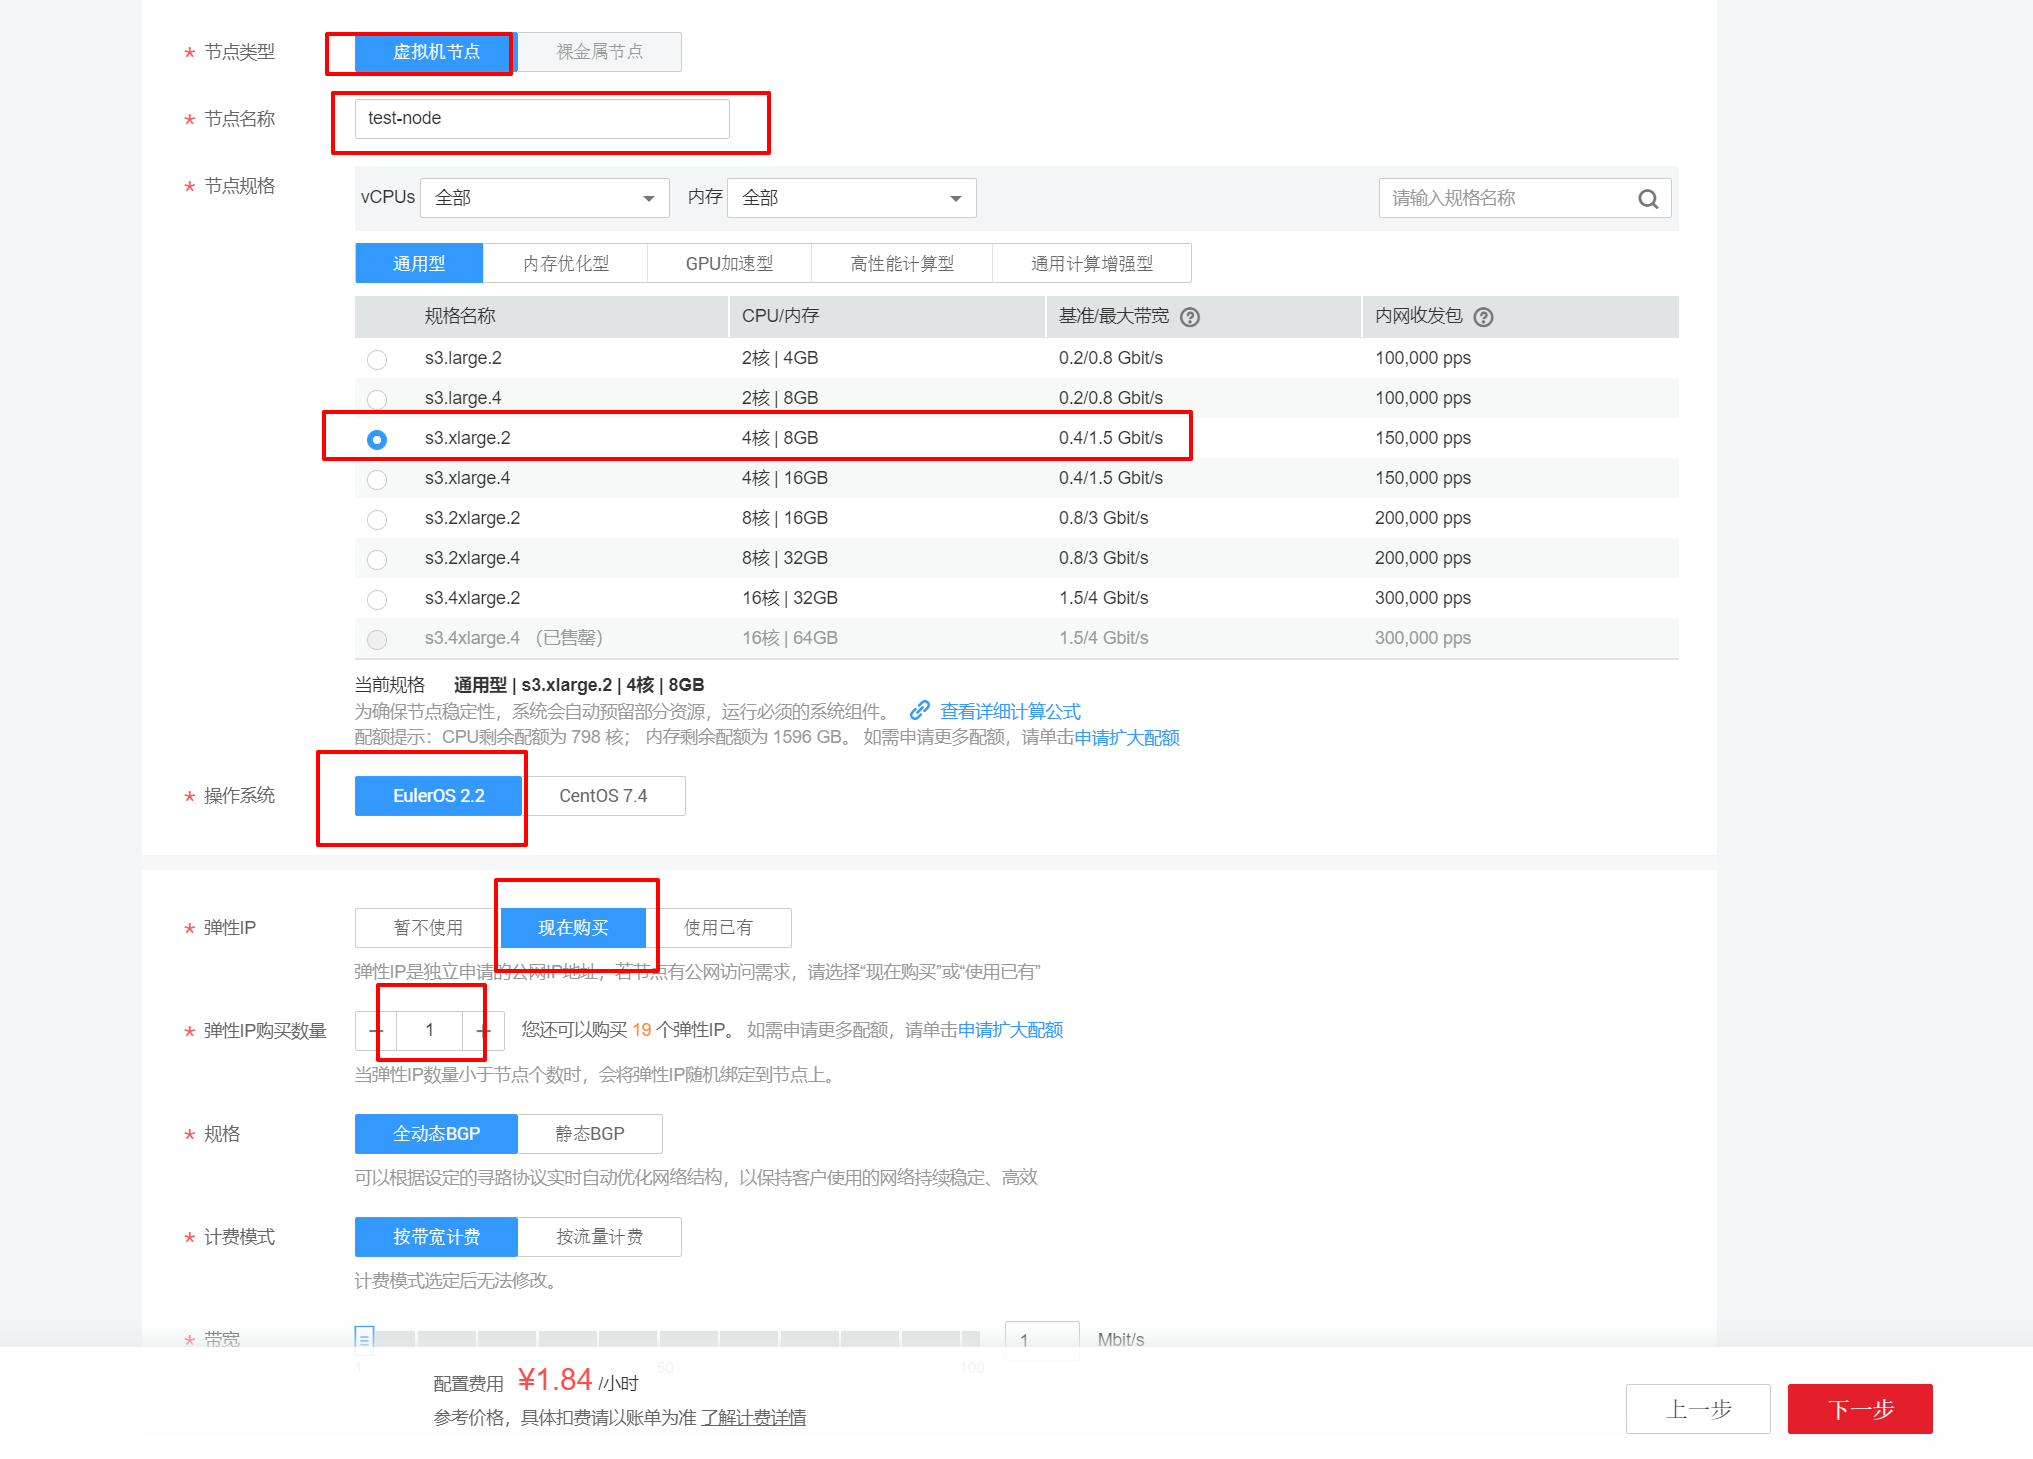Click the search magnifier icon in spec field
The width and height of the screenshot is (2033, 1459).
pos(1648,199)
